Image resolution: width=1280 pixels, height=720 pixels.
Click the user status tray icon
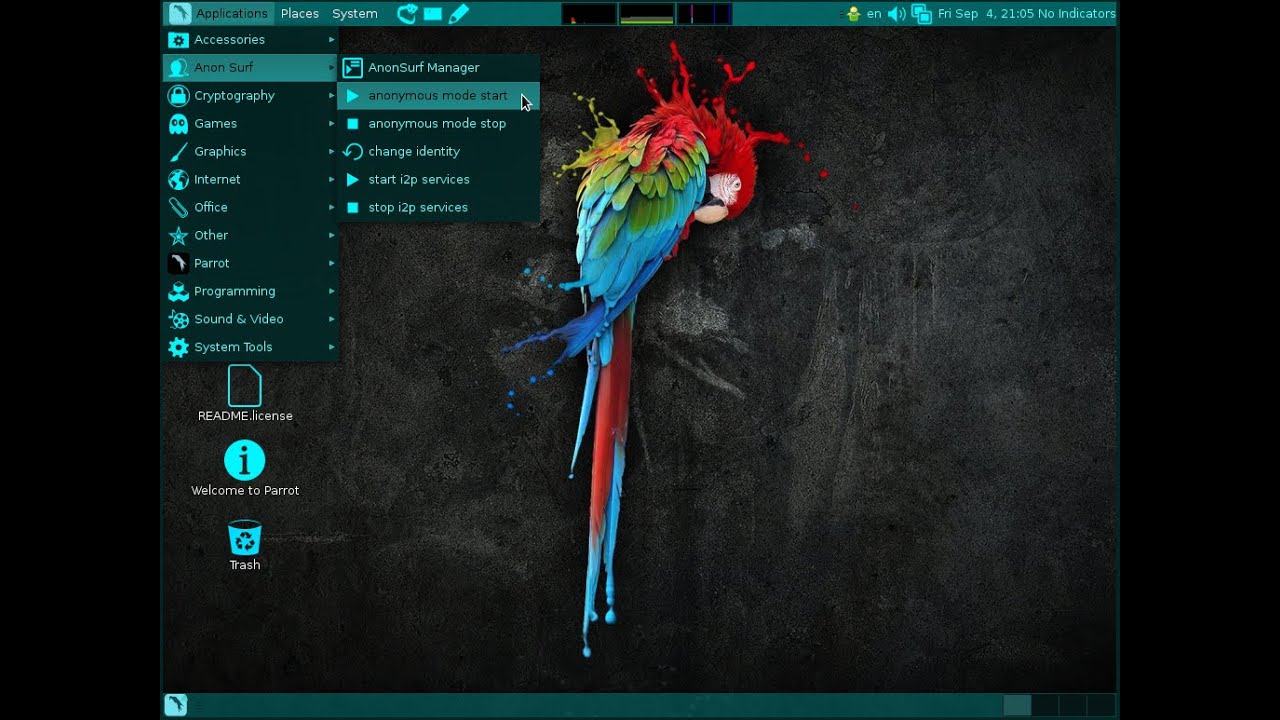click(853, 14)
